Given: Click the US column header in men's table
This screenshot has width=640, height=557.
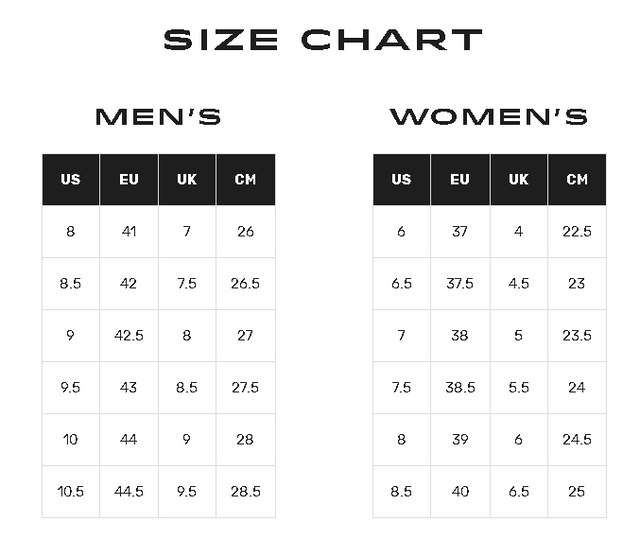Looking at the screenshot, I should coord(70,180).
